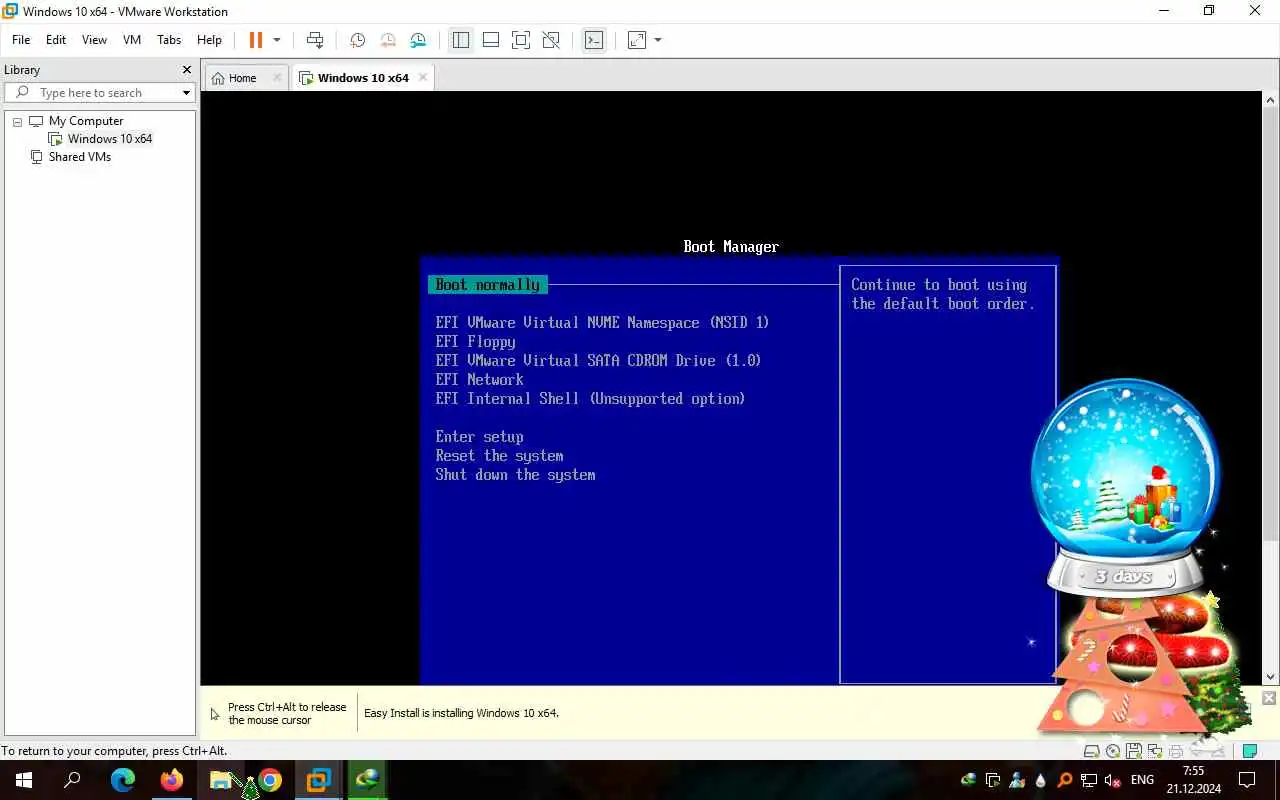Click the Stretch guest display icon

point(637,40)
